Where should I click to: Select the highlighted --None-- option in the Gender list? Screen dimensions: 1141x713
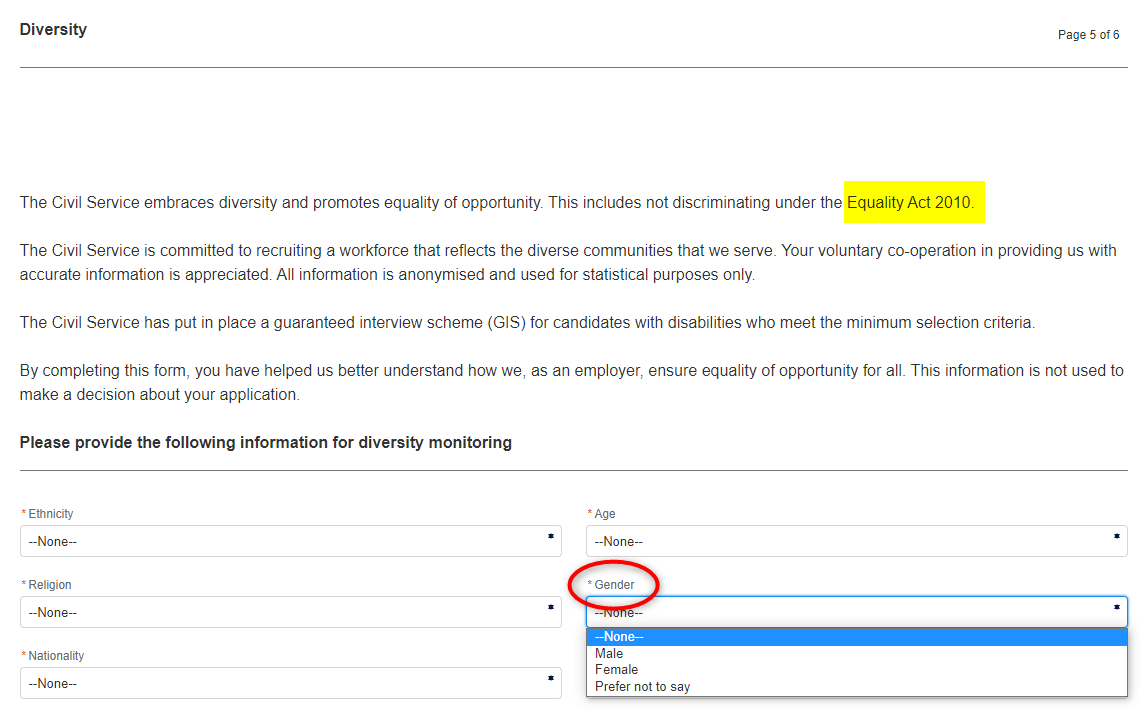pyautogui.click(x=856, y=637)
